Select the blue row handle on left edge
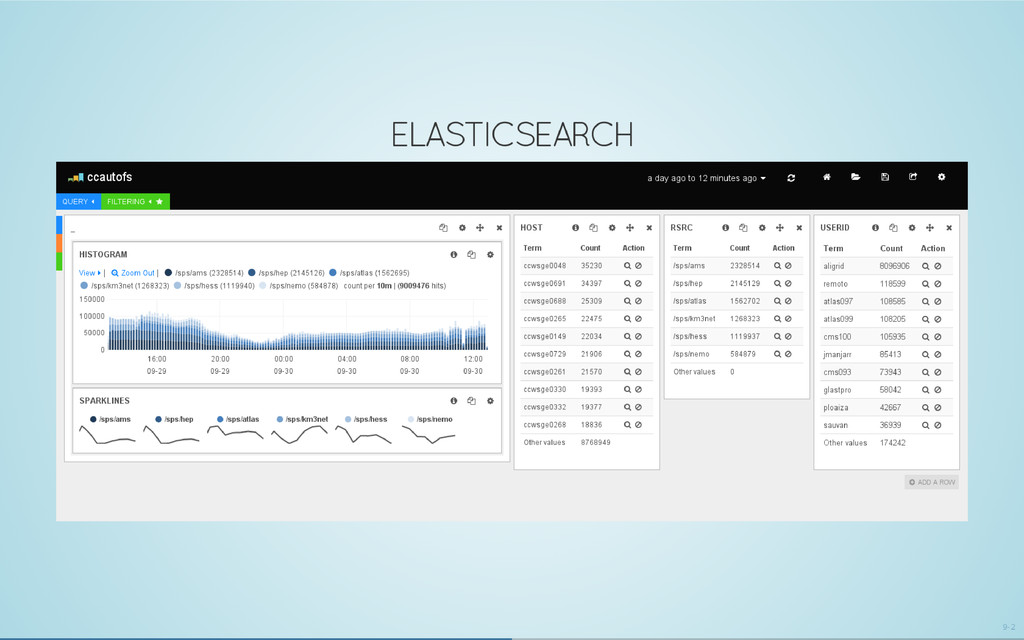 (59, 225)
